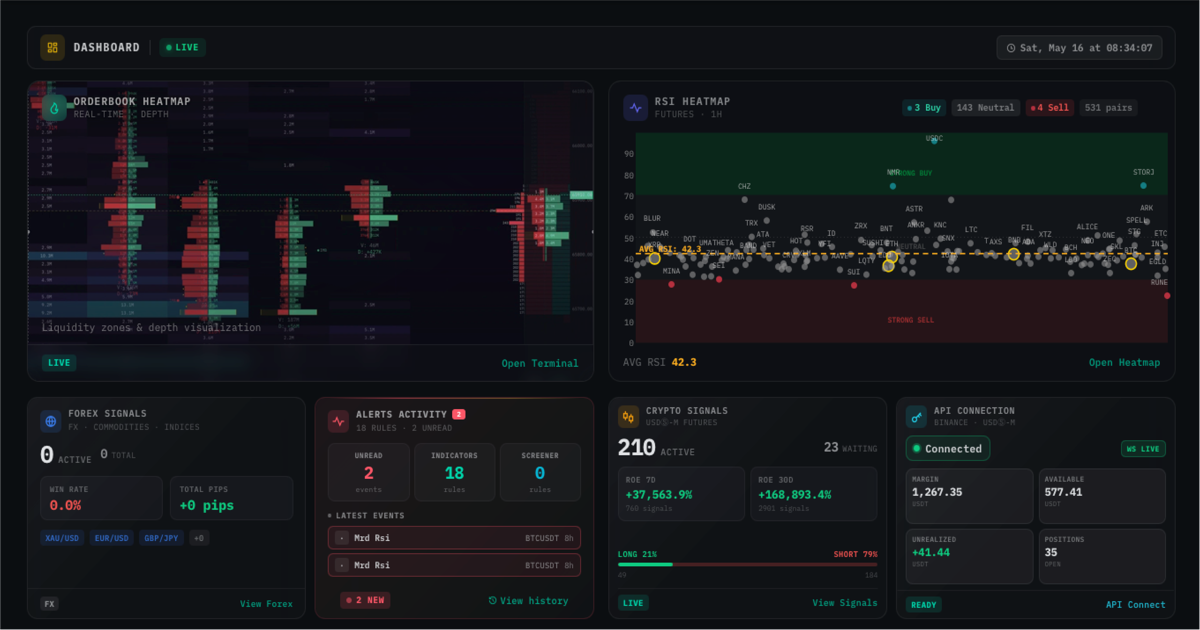Click the clock icon beside the date

1011,48
